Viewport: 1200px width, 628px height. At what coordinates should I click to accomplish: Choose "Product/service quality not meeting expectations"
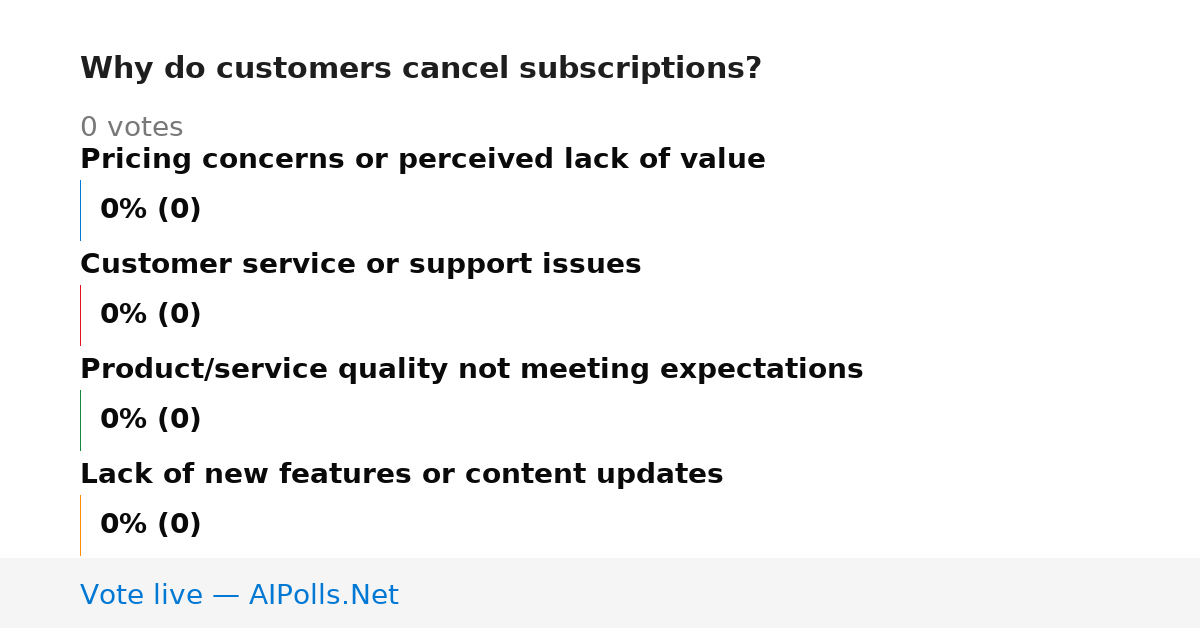click(x=471, y=370)
